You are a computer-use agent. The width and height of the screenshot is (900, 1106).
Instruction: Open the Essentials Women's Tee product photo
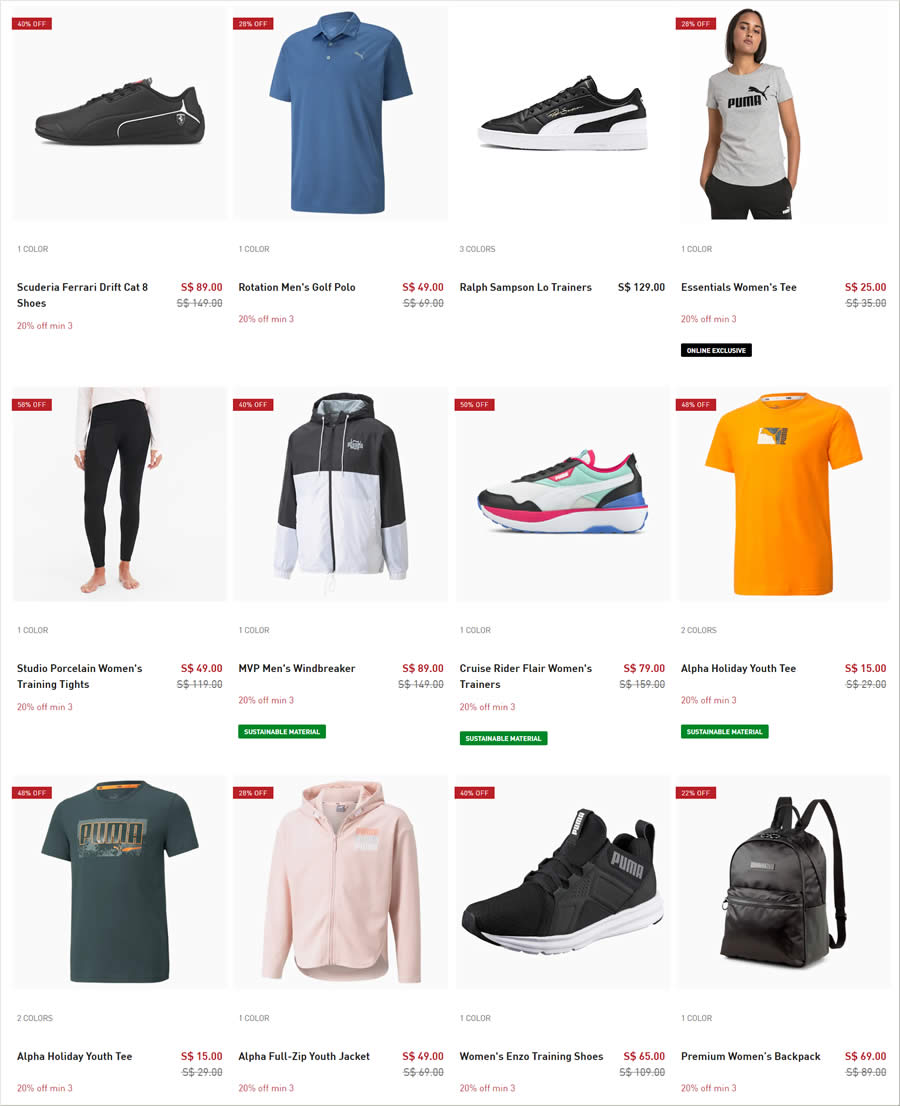(x=784, y=114)
